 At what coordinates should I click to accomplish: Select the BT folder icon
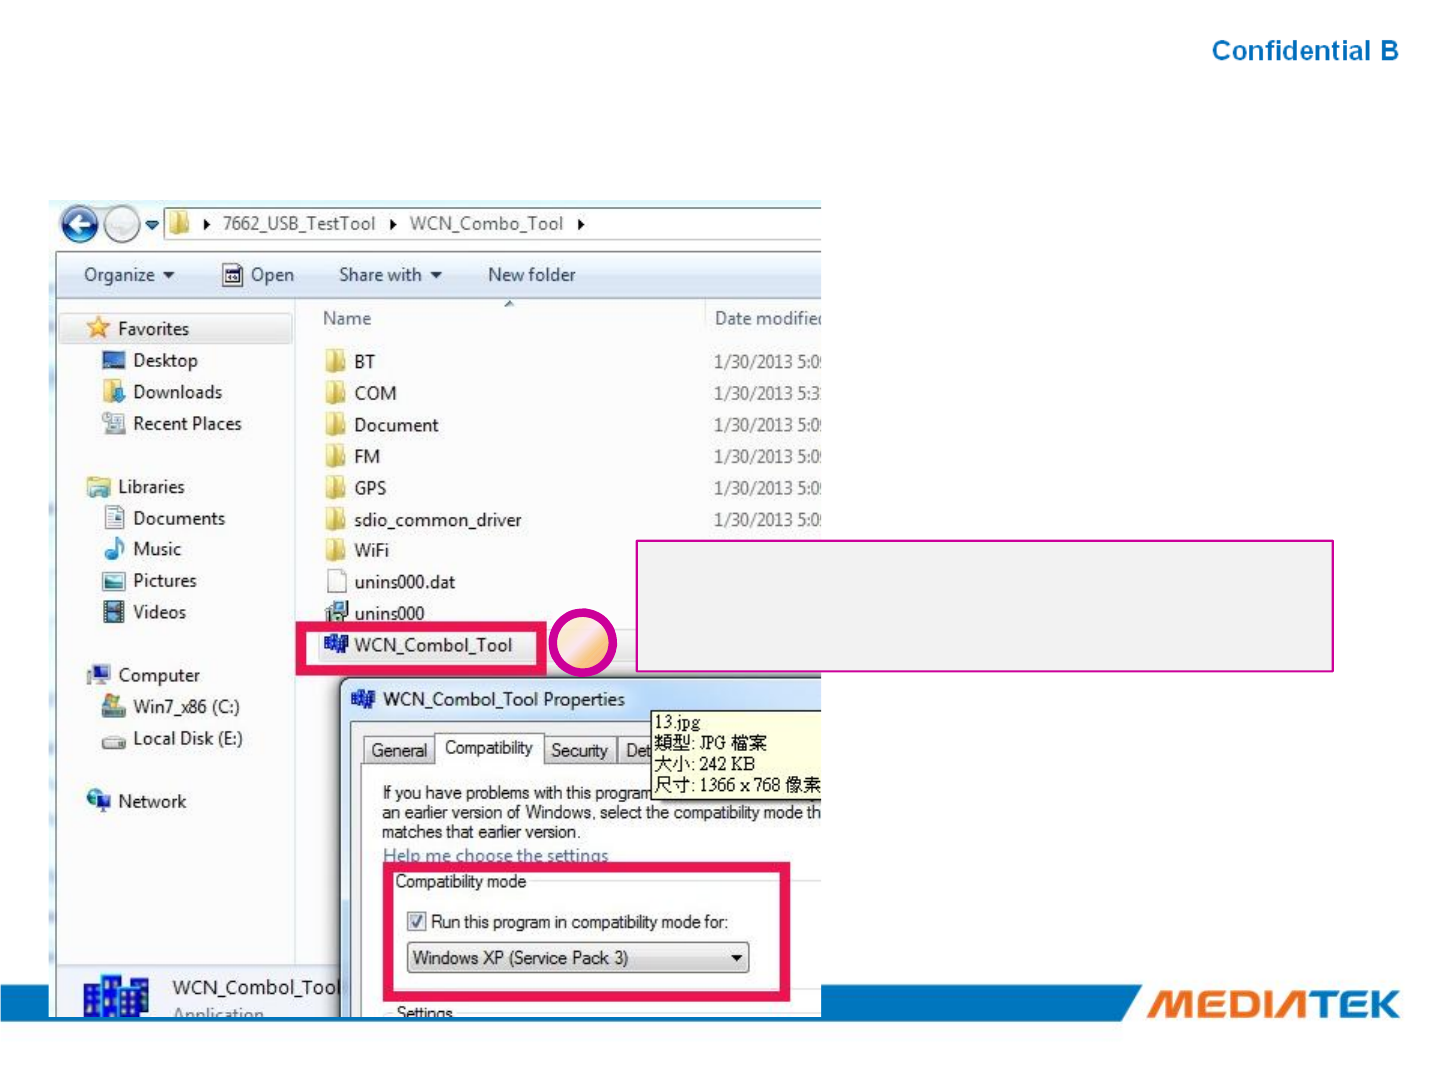335,361
